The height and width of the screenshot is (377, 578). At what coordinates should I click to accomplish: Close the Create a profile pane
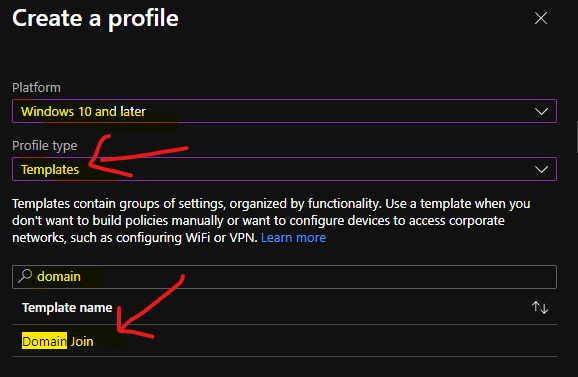tap(541, 18)
